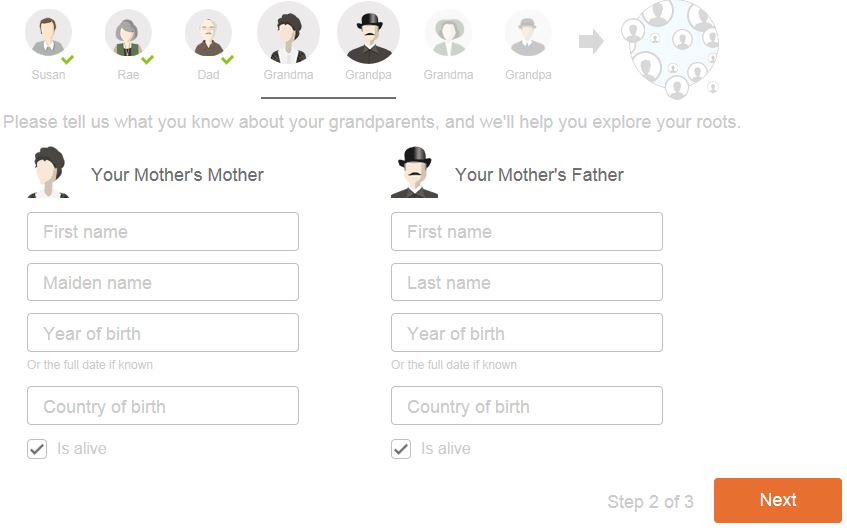Uncheck Is alive for Mother's Mother
Viewport: 847px width, 532px height.
coord(37,449)
